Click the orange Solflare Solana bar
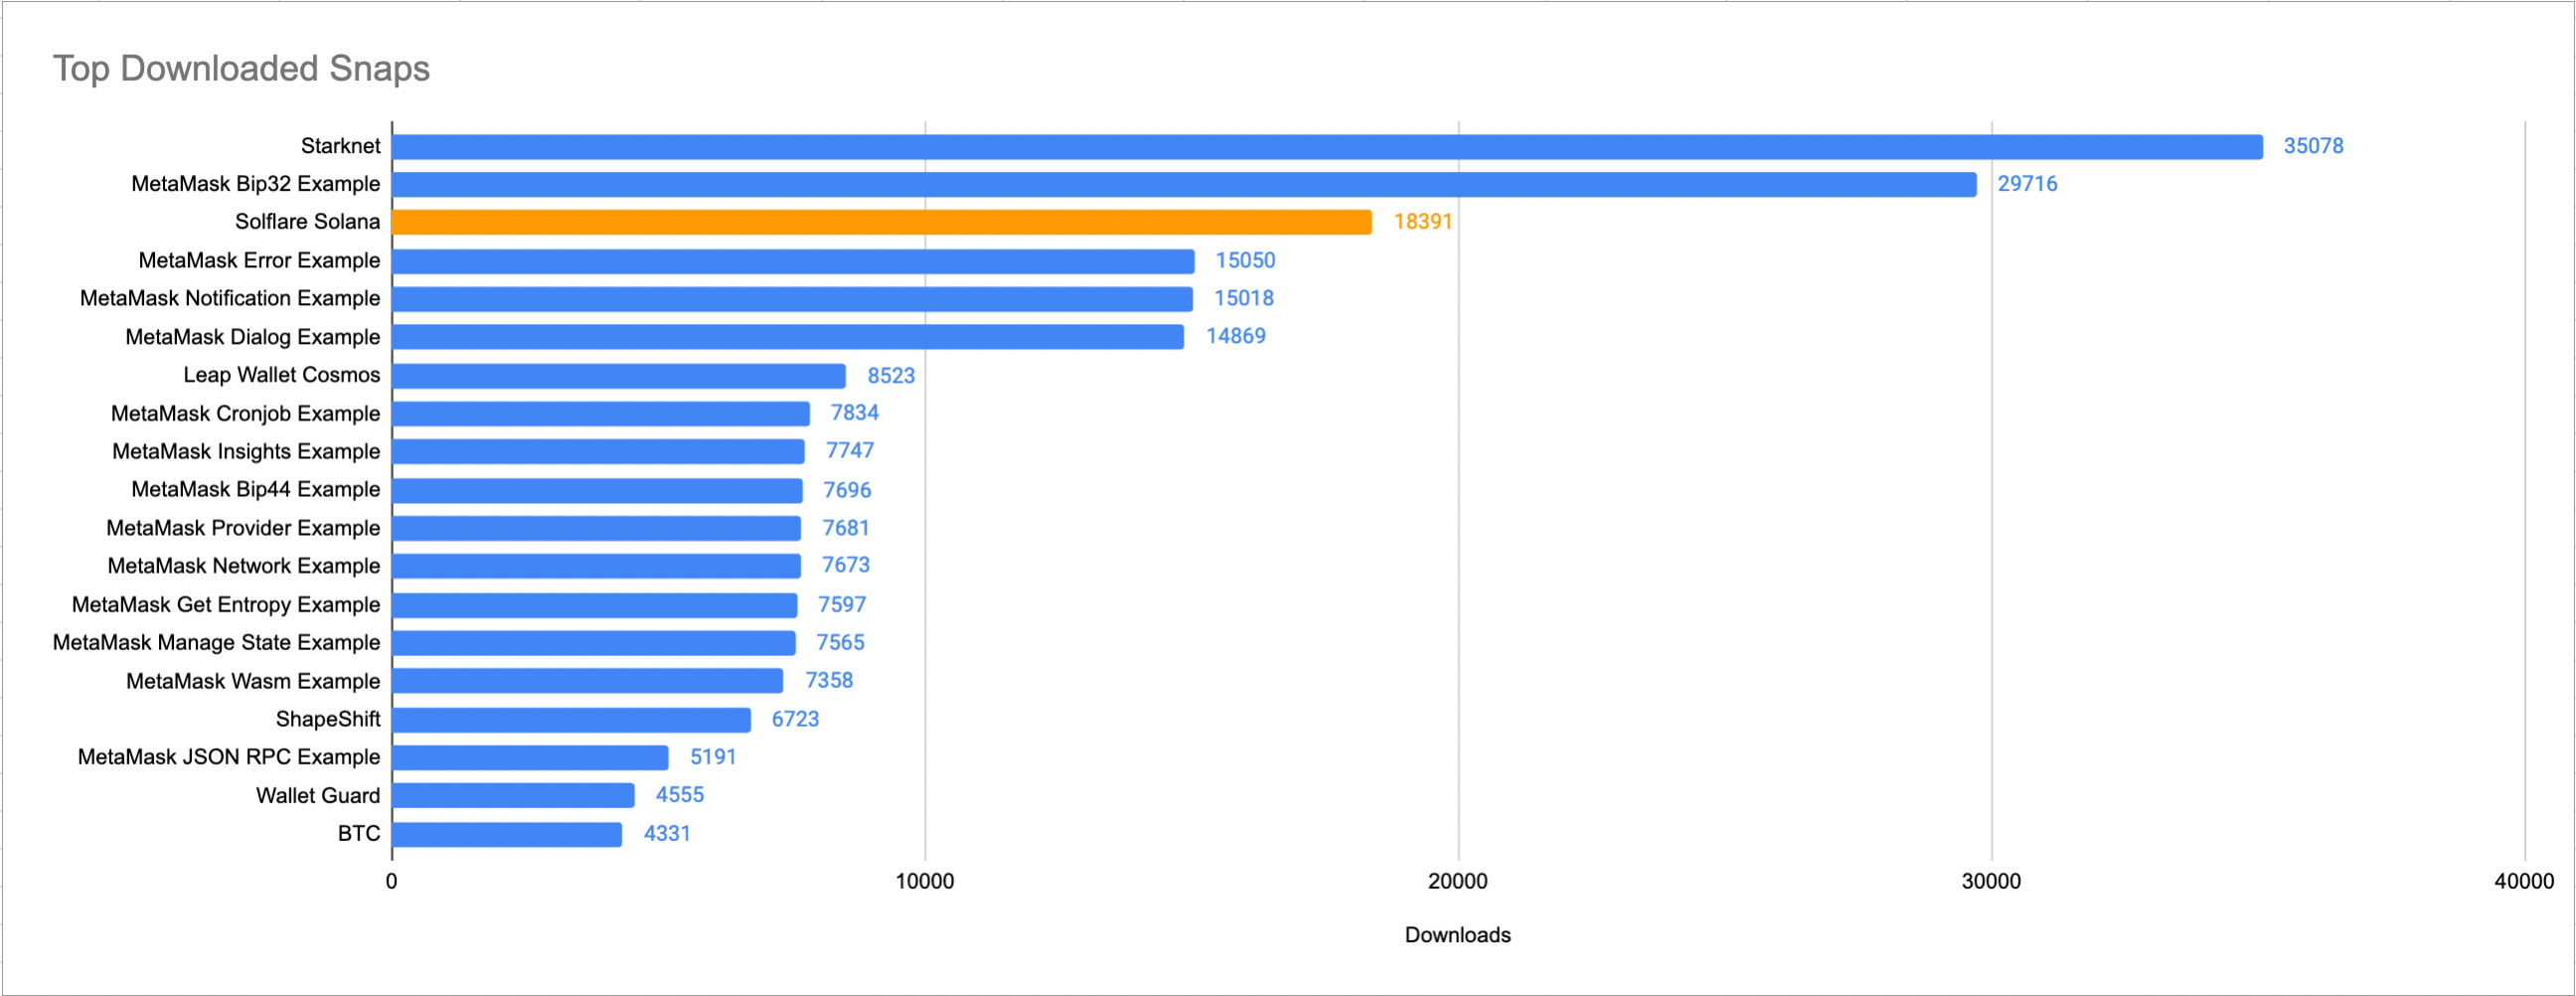This screenshot has width=2576, height=996. (x=882, y=223)
